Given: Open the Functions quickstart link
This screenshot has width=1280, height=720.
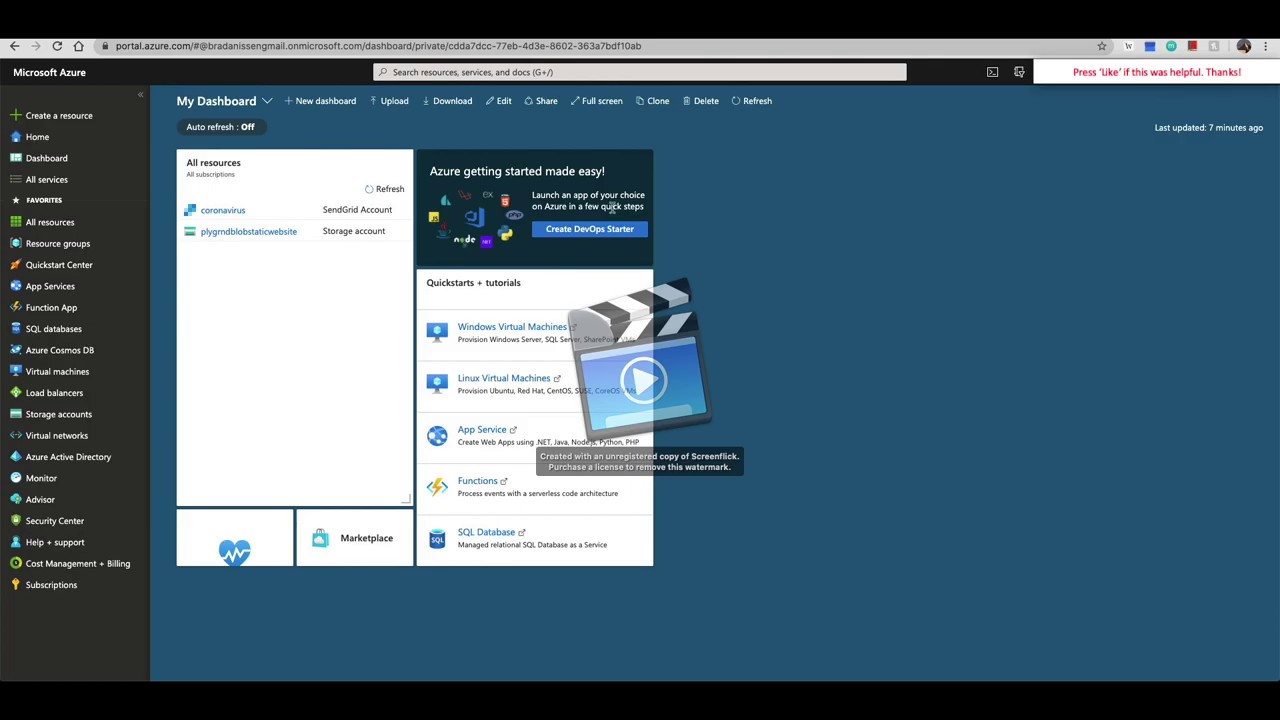Looking at the screenshot, I should pos(477,481).
